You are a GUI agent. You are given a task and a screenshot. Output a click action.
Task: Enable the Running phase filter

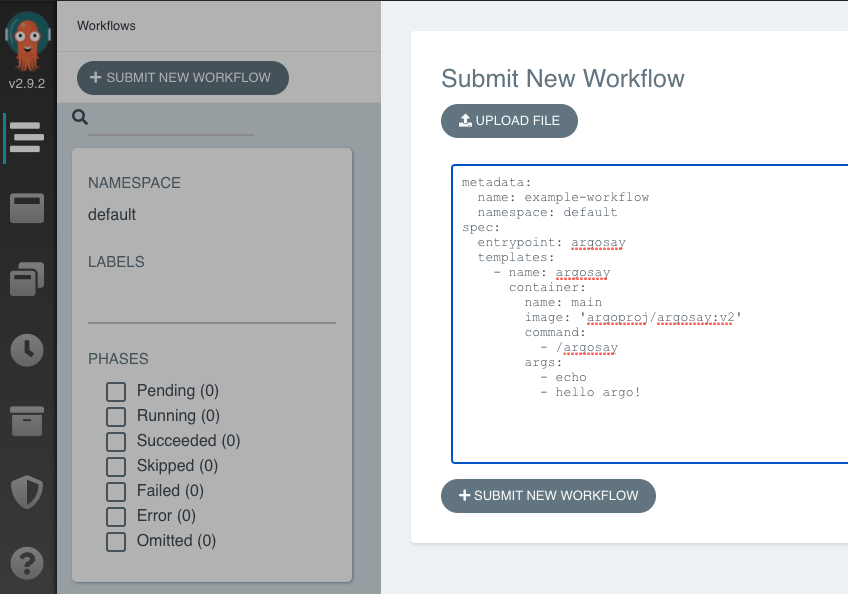[116, 416]
